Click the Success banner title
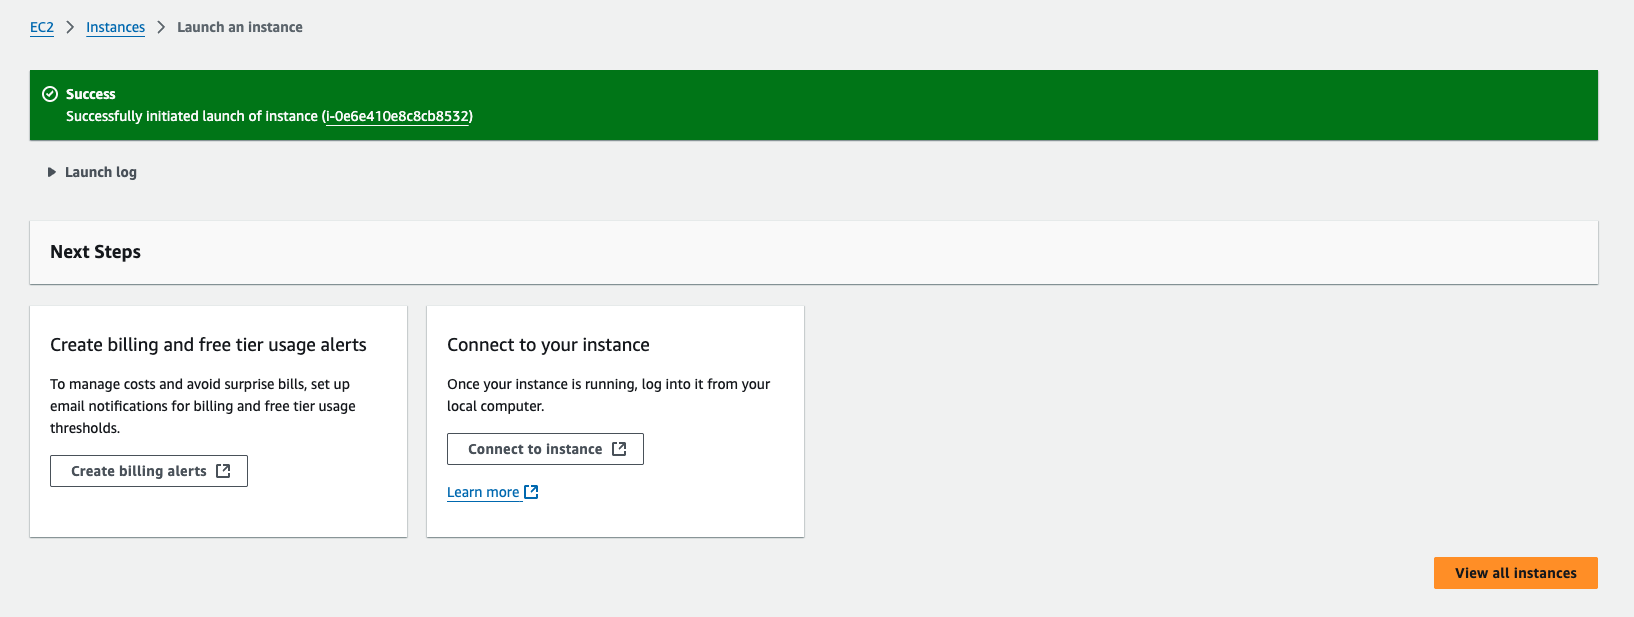Screen dimensions: 1634x617 pyautogui.click(x=91, y=94)
